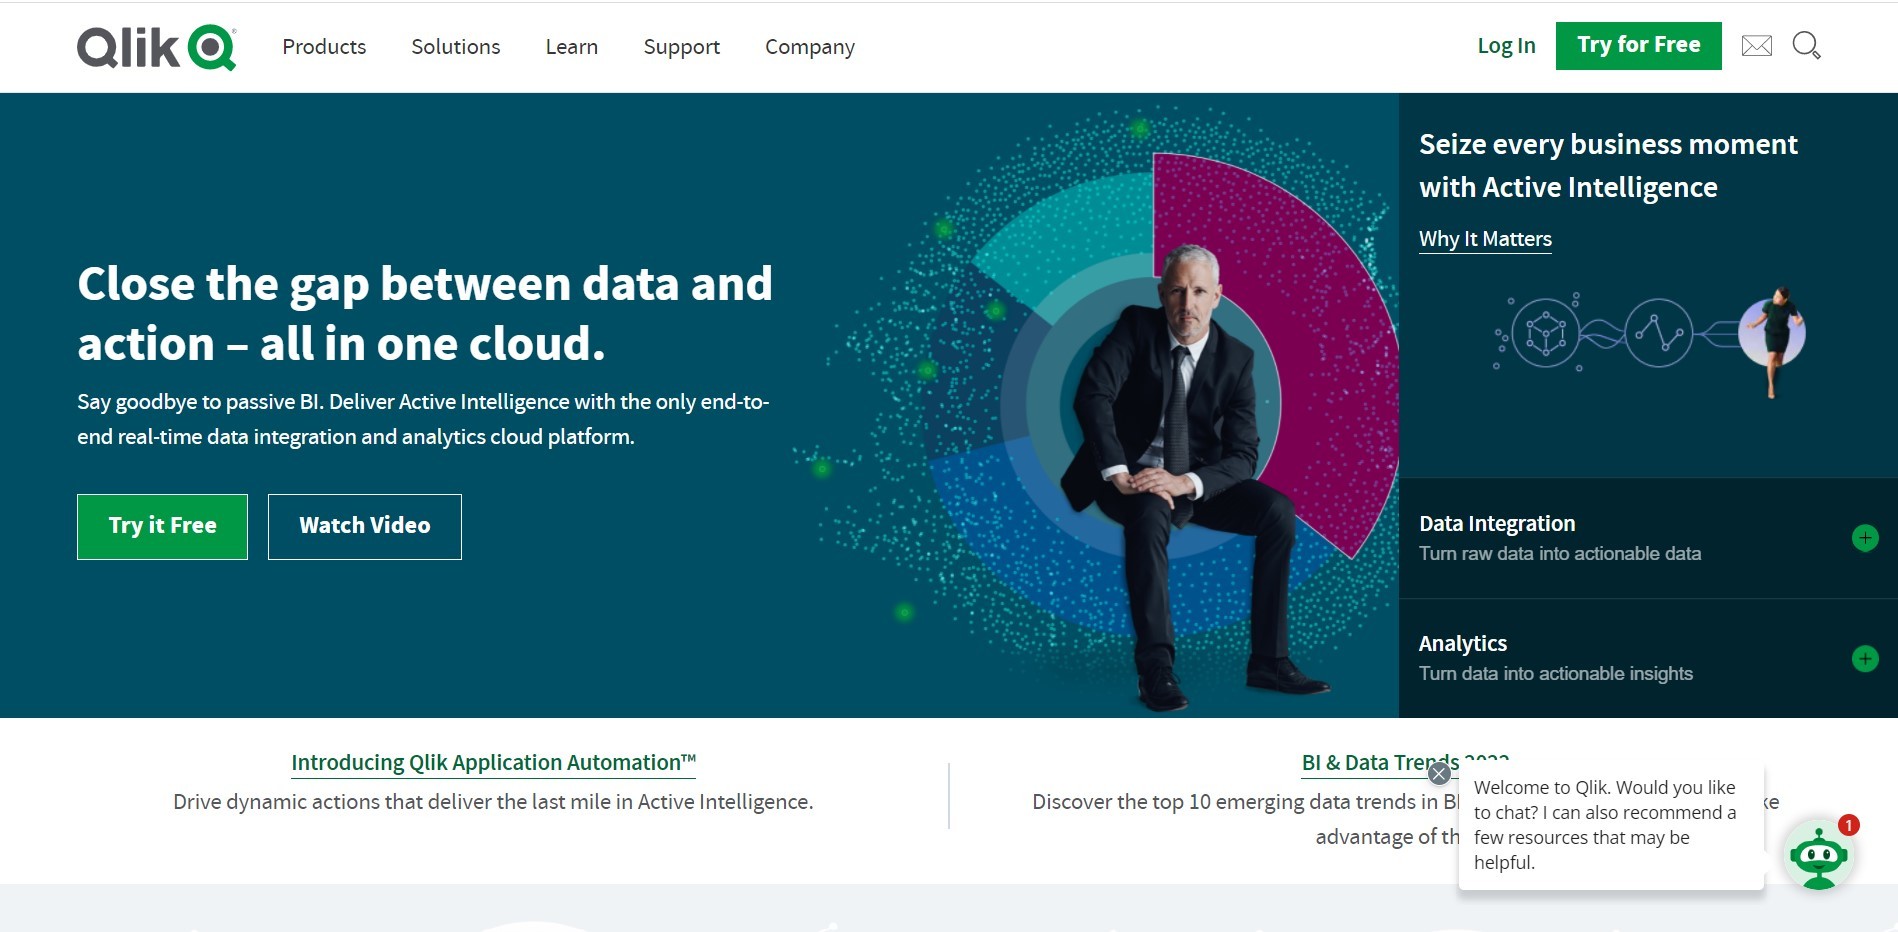Click 'Turn data into actionable insights' text
1898x932 pixels.
click(x=1556, y=674)
